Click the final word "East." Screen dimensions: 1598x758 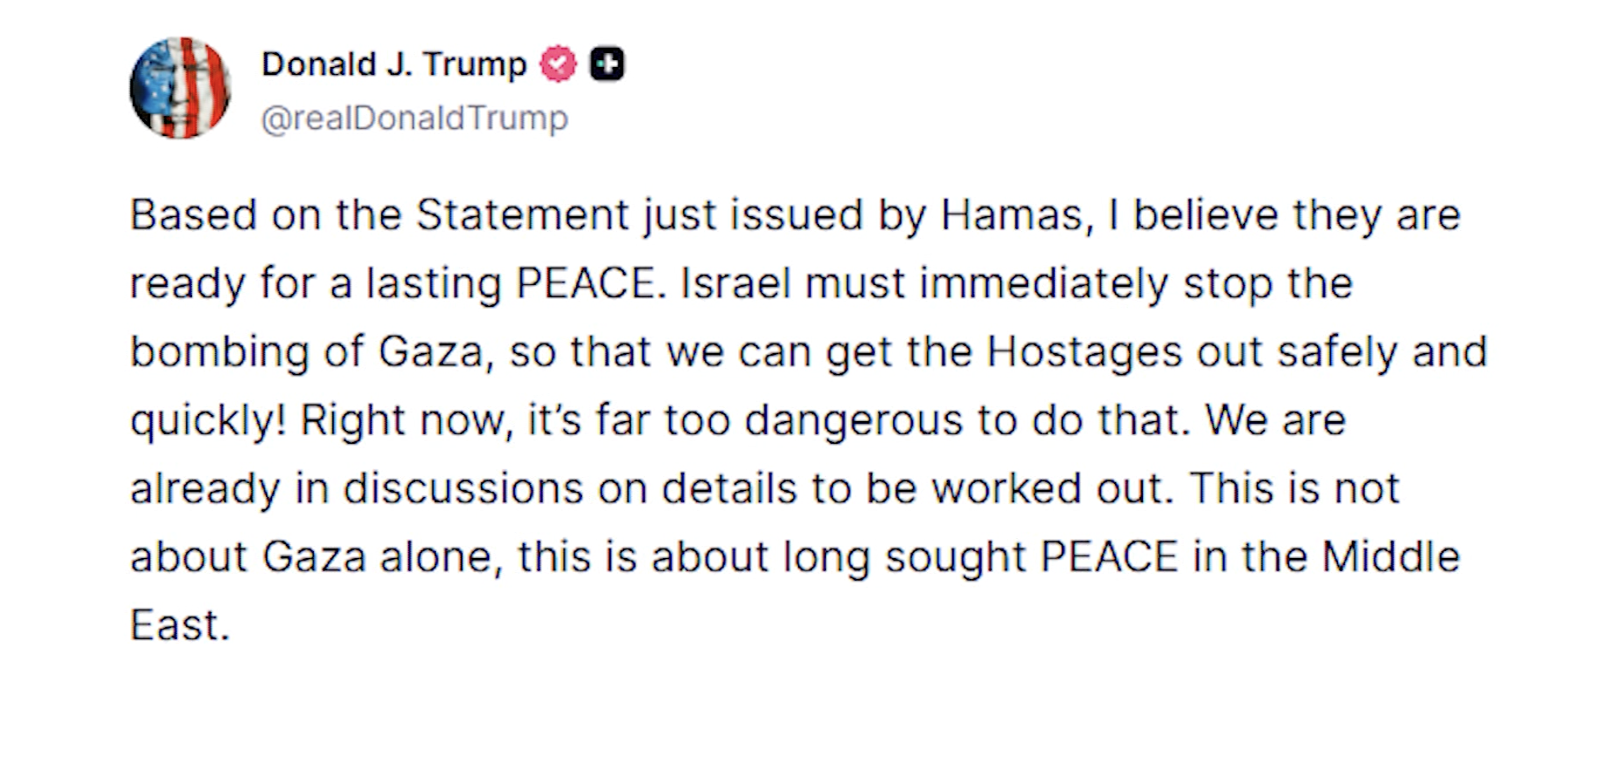[180, 626]
